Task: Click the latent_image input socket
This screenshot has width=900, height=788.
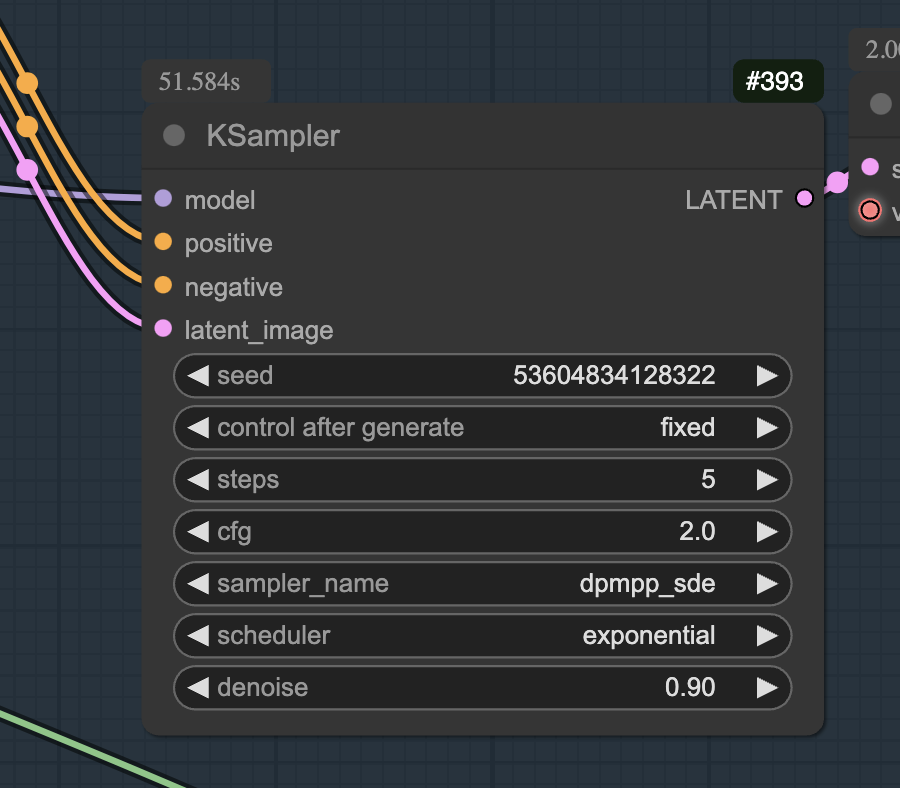Action: (164, 329)
